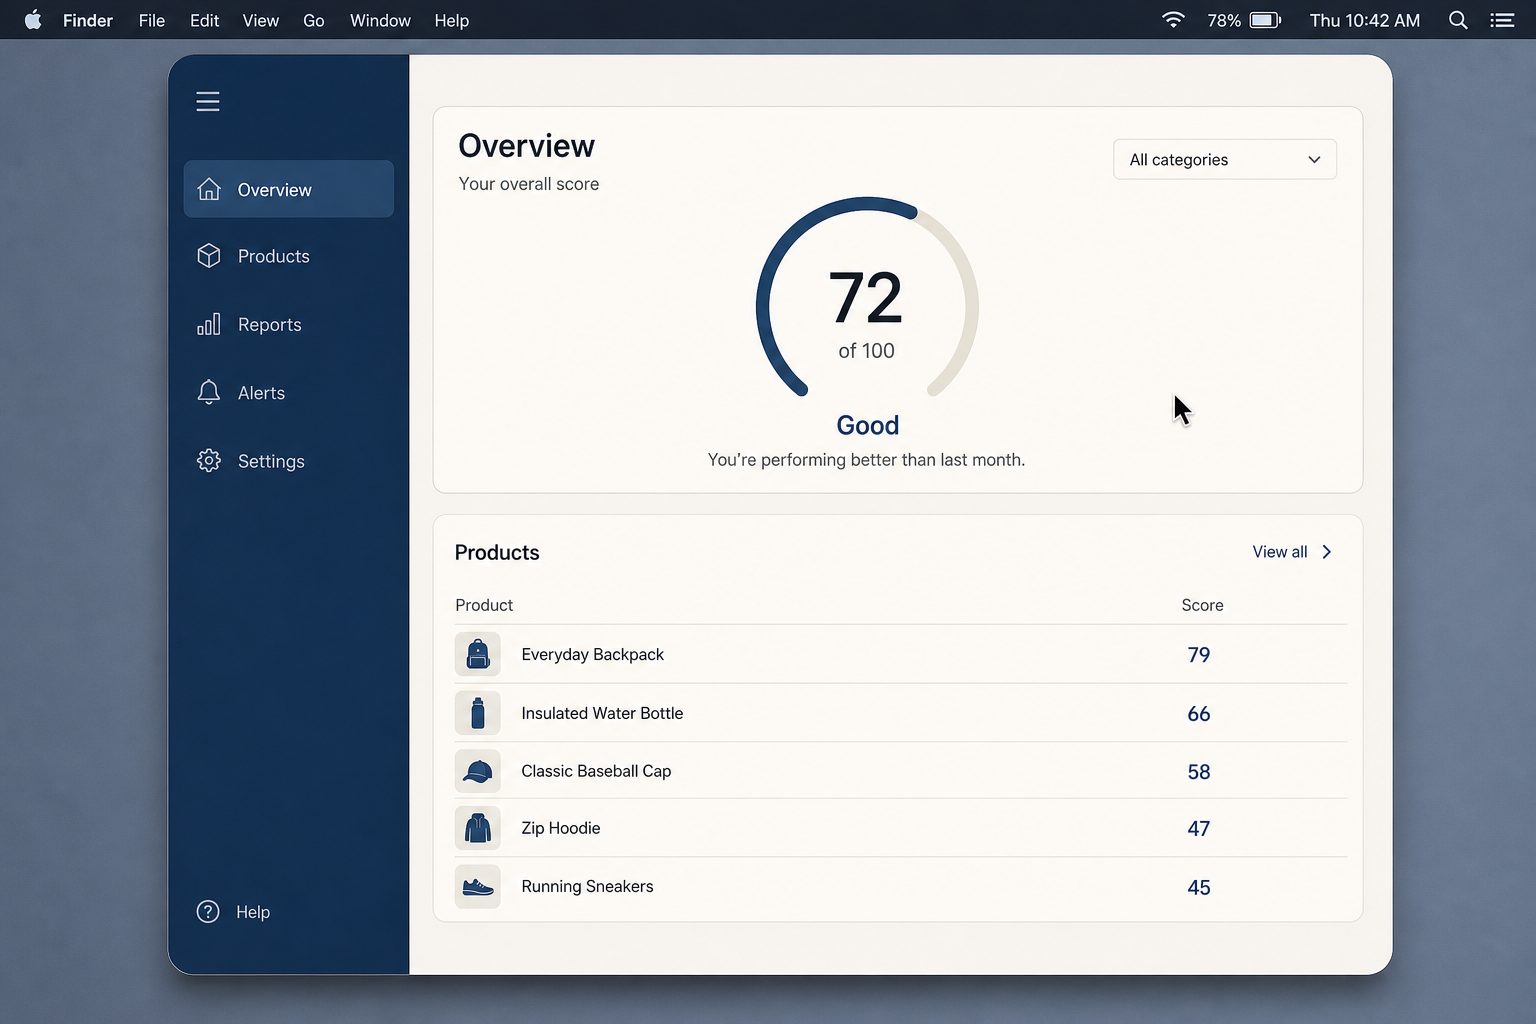Open the Control Center list icon

pos(1502,20)
